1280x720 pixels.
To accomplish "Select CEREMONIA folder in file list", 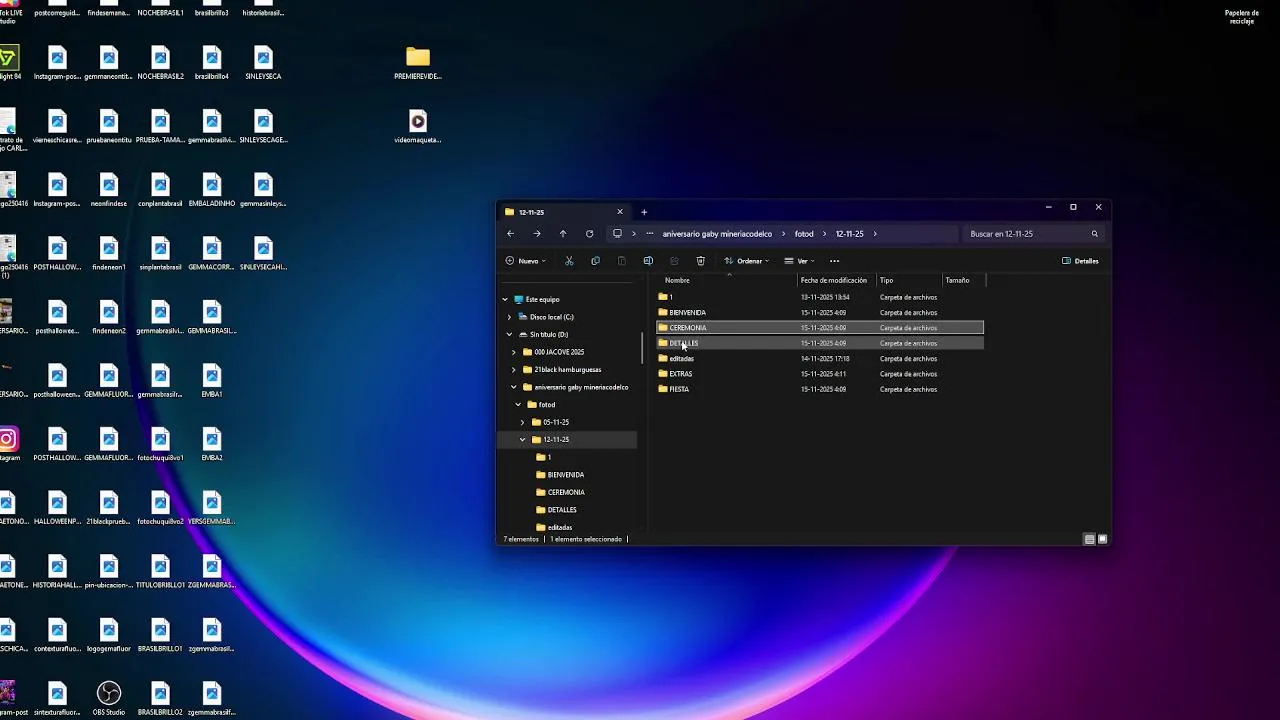I will point(820,328).
